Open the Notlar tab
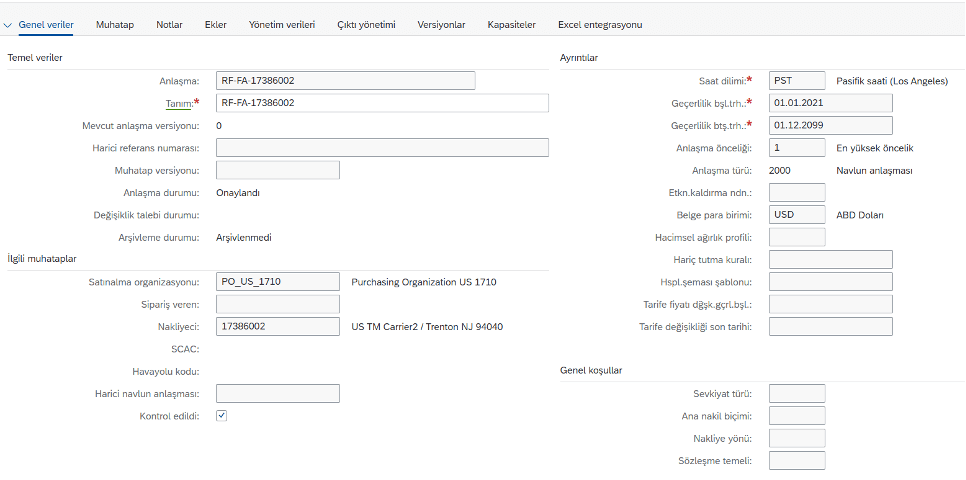Screen dimensions: 966x480 (x=169, y=24)
